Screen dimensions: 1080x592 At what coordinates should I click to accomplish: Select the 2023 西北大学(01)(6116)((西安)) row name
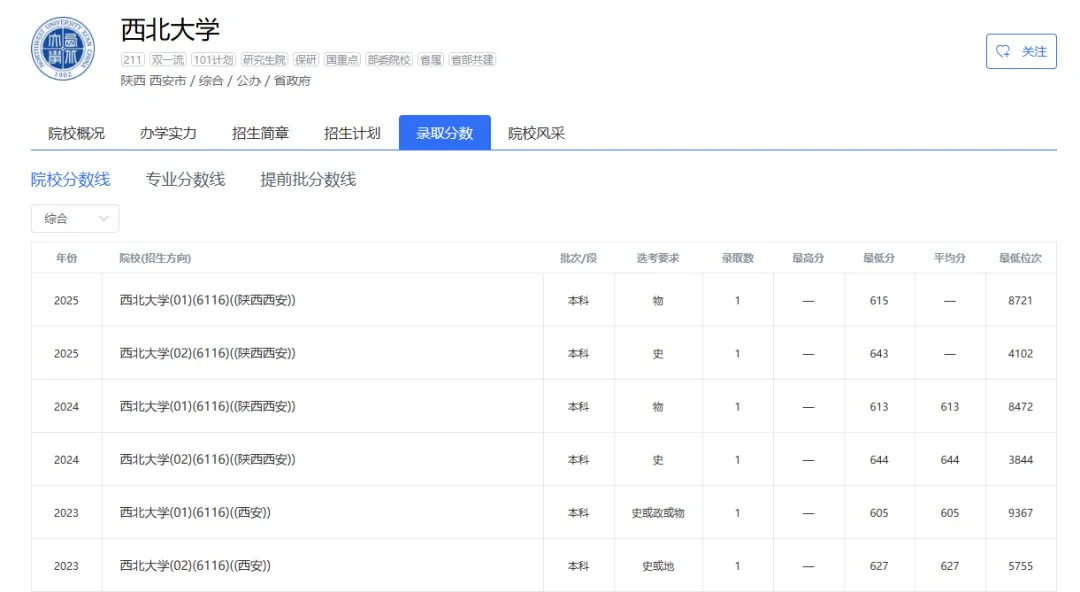click(195, 512)
